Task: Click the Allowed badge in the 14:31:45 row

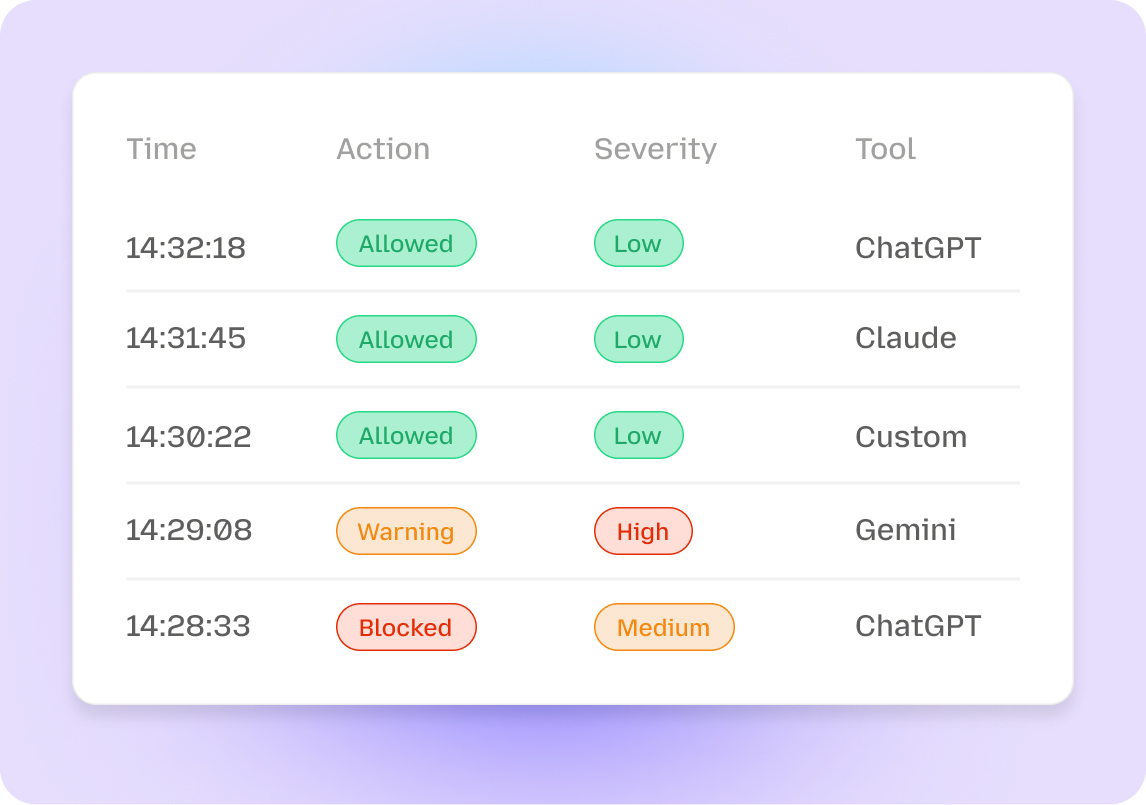Action: coord(406,340)
